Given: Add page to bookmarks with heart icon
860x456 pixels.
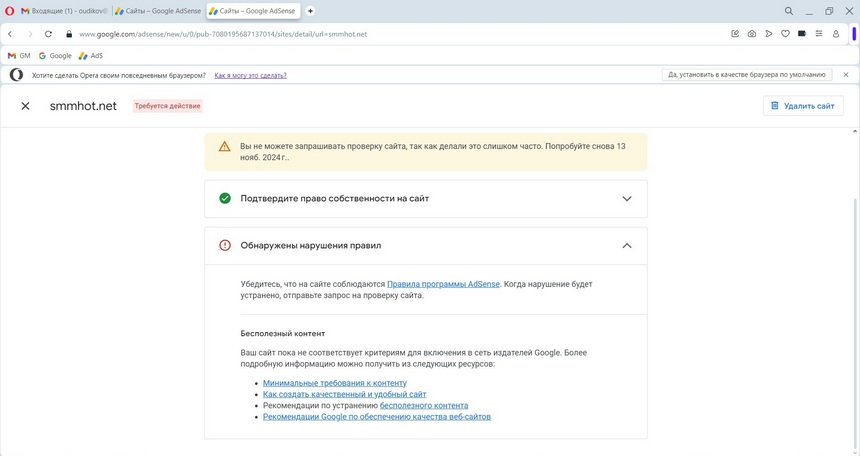Looking at the screenshot, I should point(785,33).
